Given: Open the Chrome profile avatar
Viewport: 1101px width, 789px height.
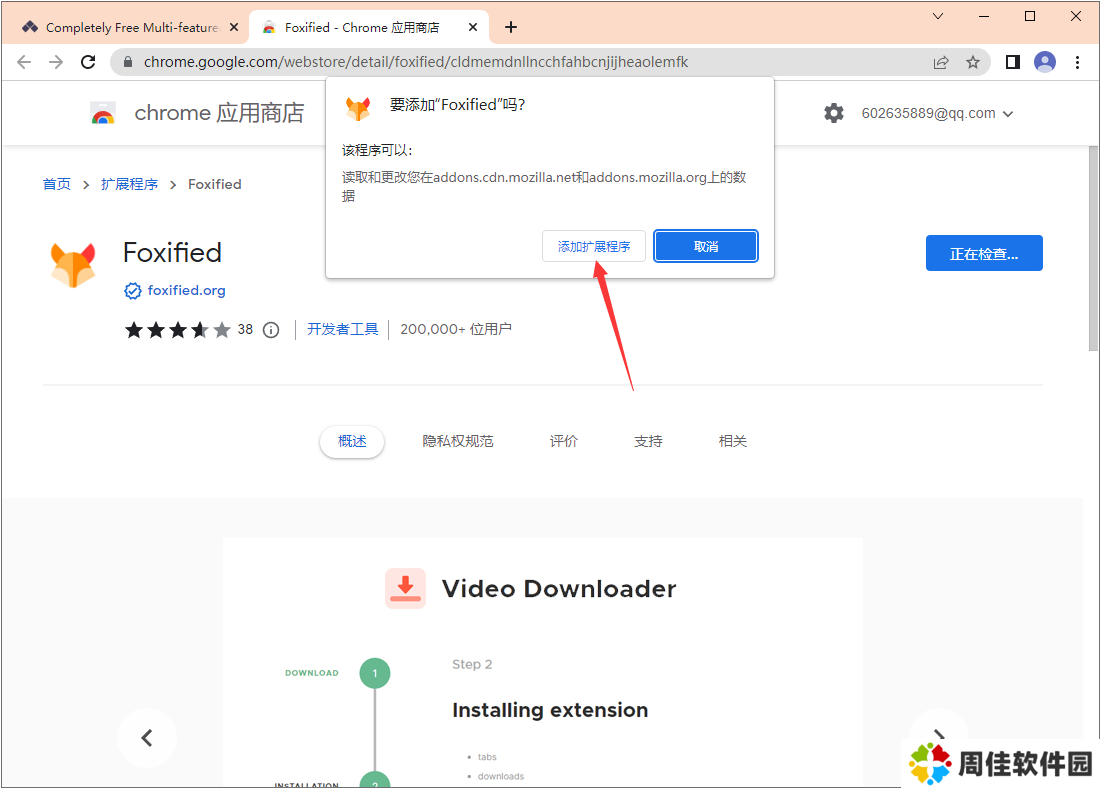Looking at the screenshot, I should 1045,62.
